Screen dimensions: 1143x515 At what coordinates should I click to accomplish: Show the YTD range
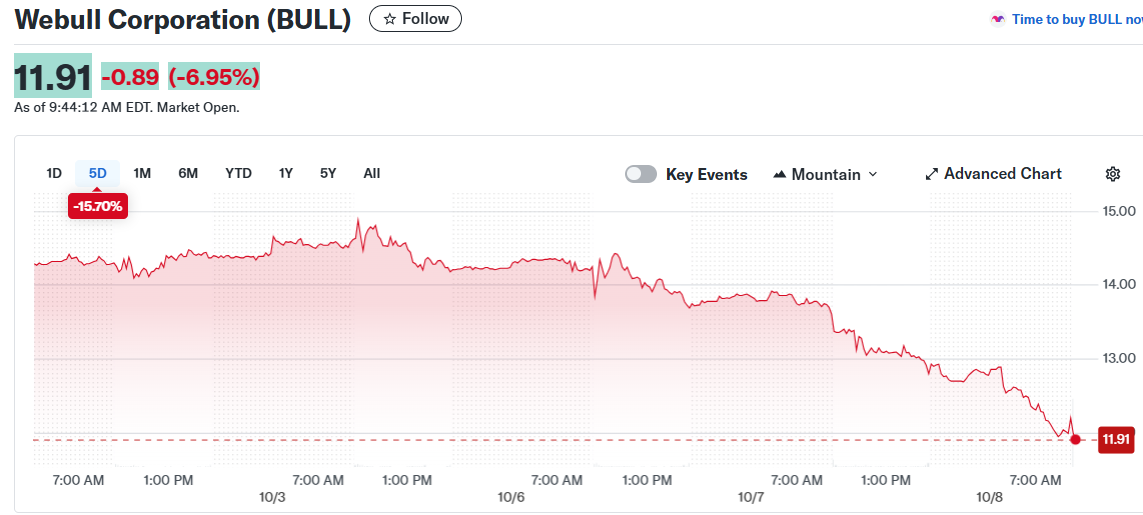point(238,173)
